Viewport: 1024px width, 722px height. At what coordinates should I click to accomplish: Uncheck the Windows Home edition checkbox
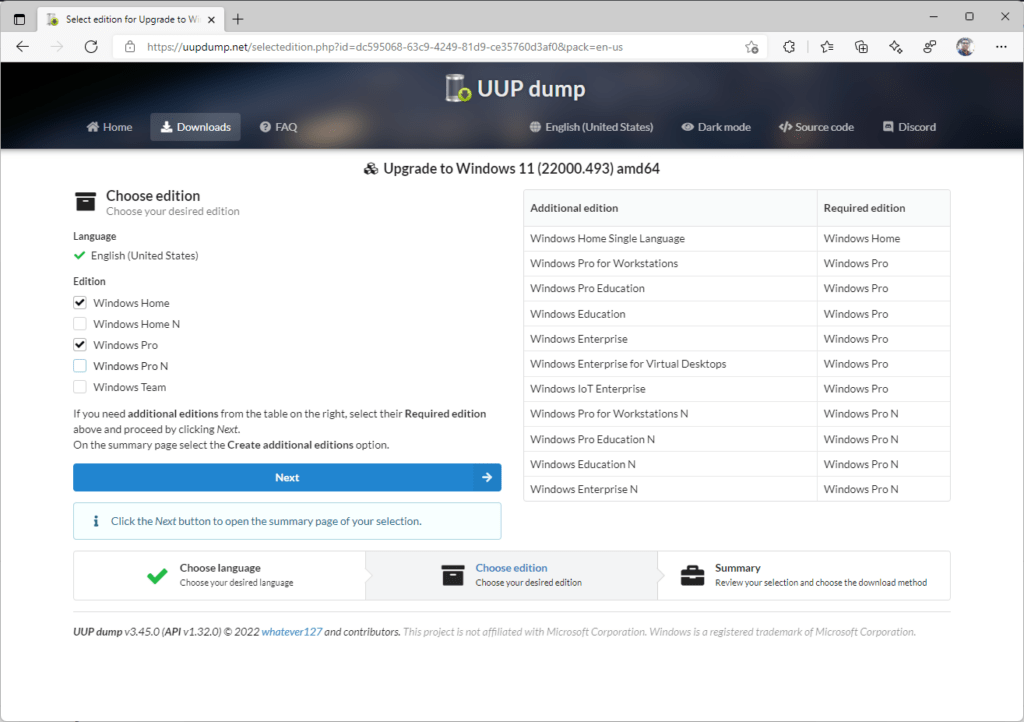pyautogui.click(x=80, y=303)
